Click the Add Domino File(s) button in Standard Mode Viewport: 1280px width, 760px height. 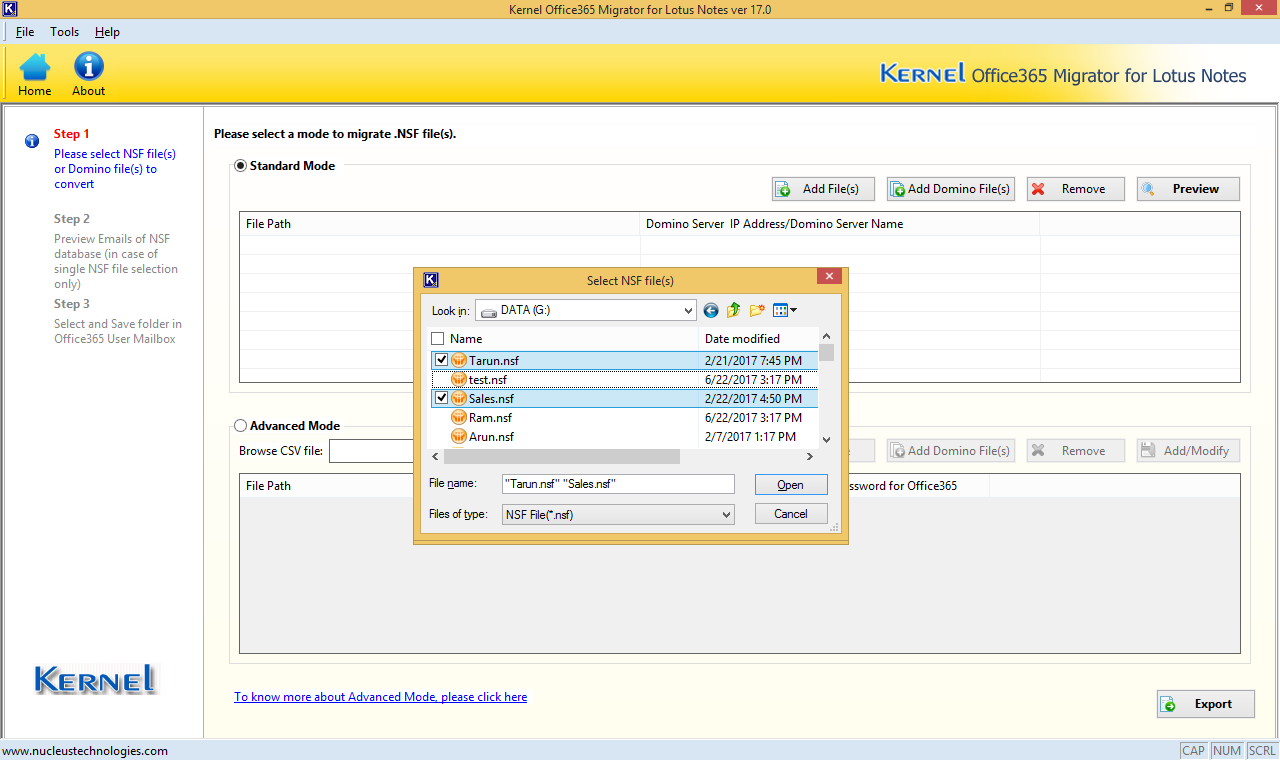(950, 189)
